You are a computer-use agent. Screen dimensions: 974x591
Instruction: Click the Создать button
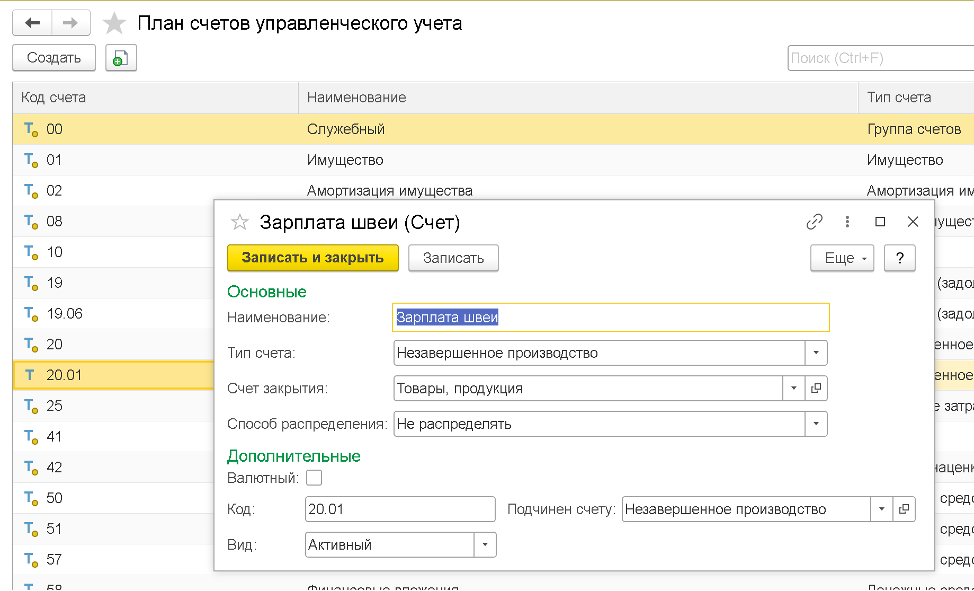pos(54,58)
